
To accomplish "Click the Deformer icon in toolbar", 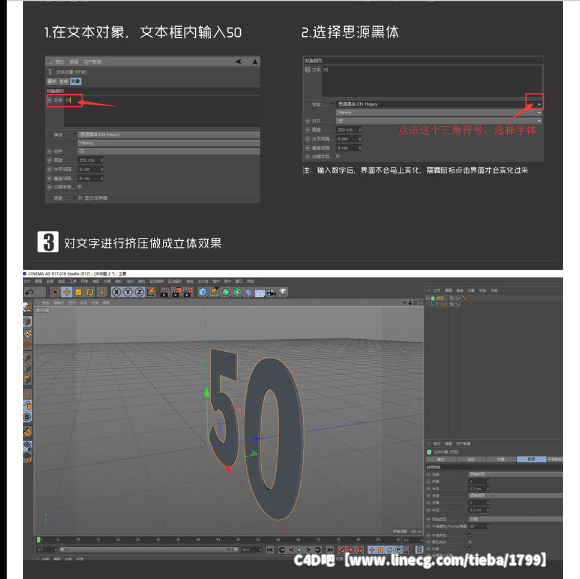I will (249, 293).
